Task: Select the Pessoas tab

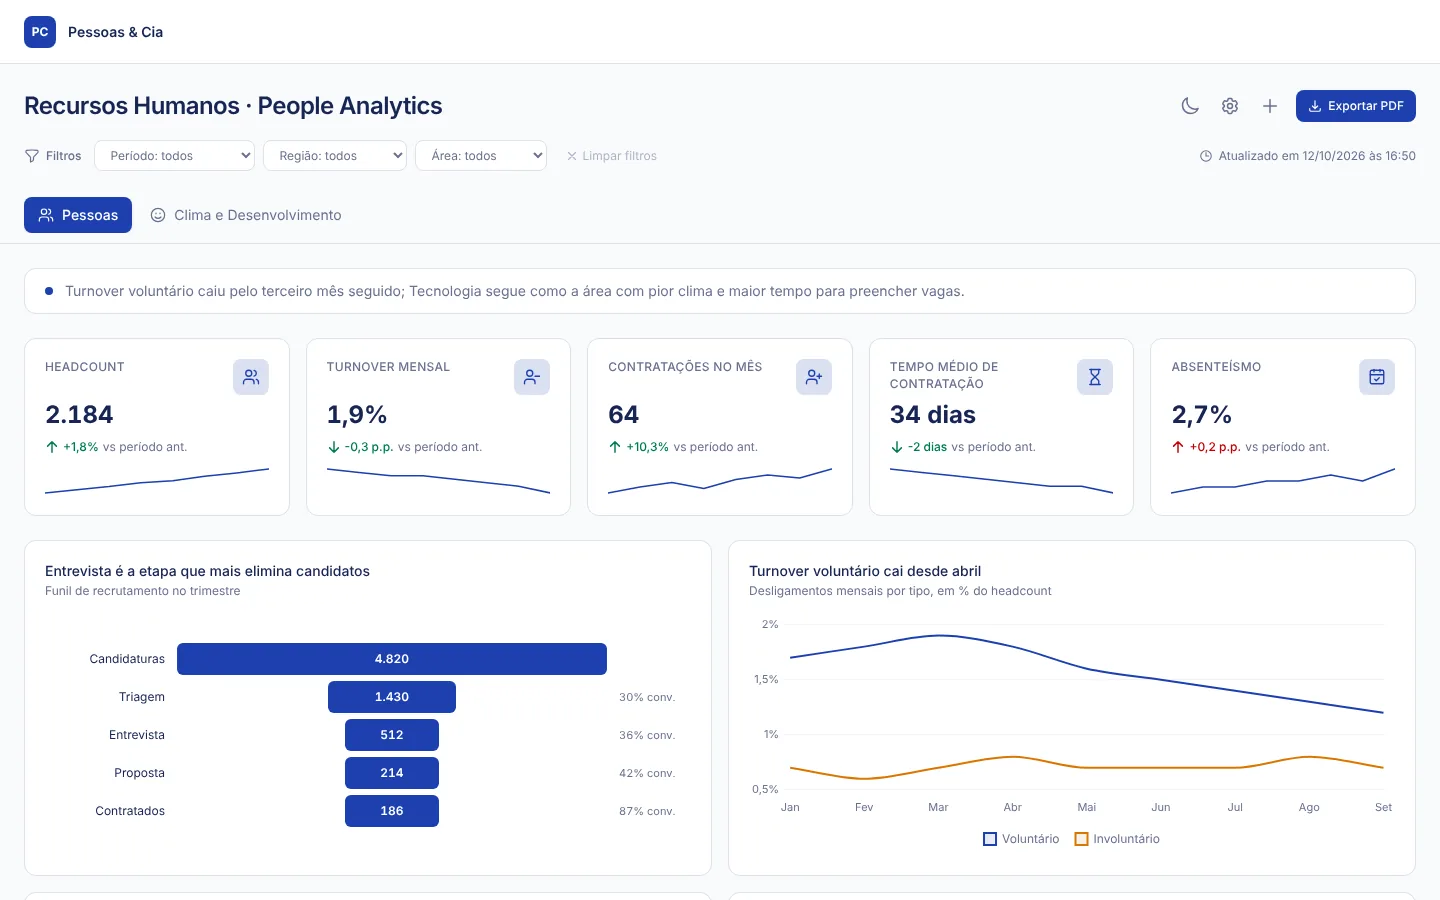Action: pyautogui.click(x=78, y=215)
